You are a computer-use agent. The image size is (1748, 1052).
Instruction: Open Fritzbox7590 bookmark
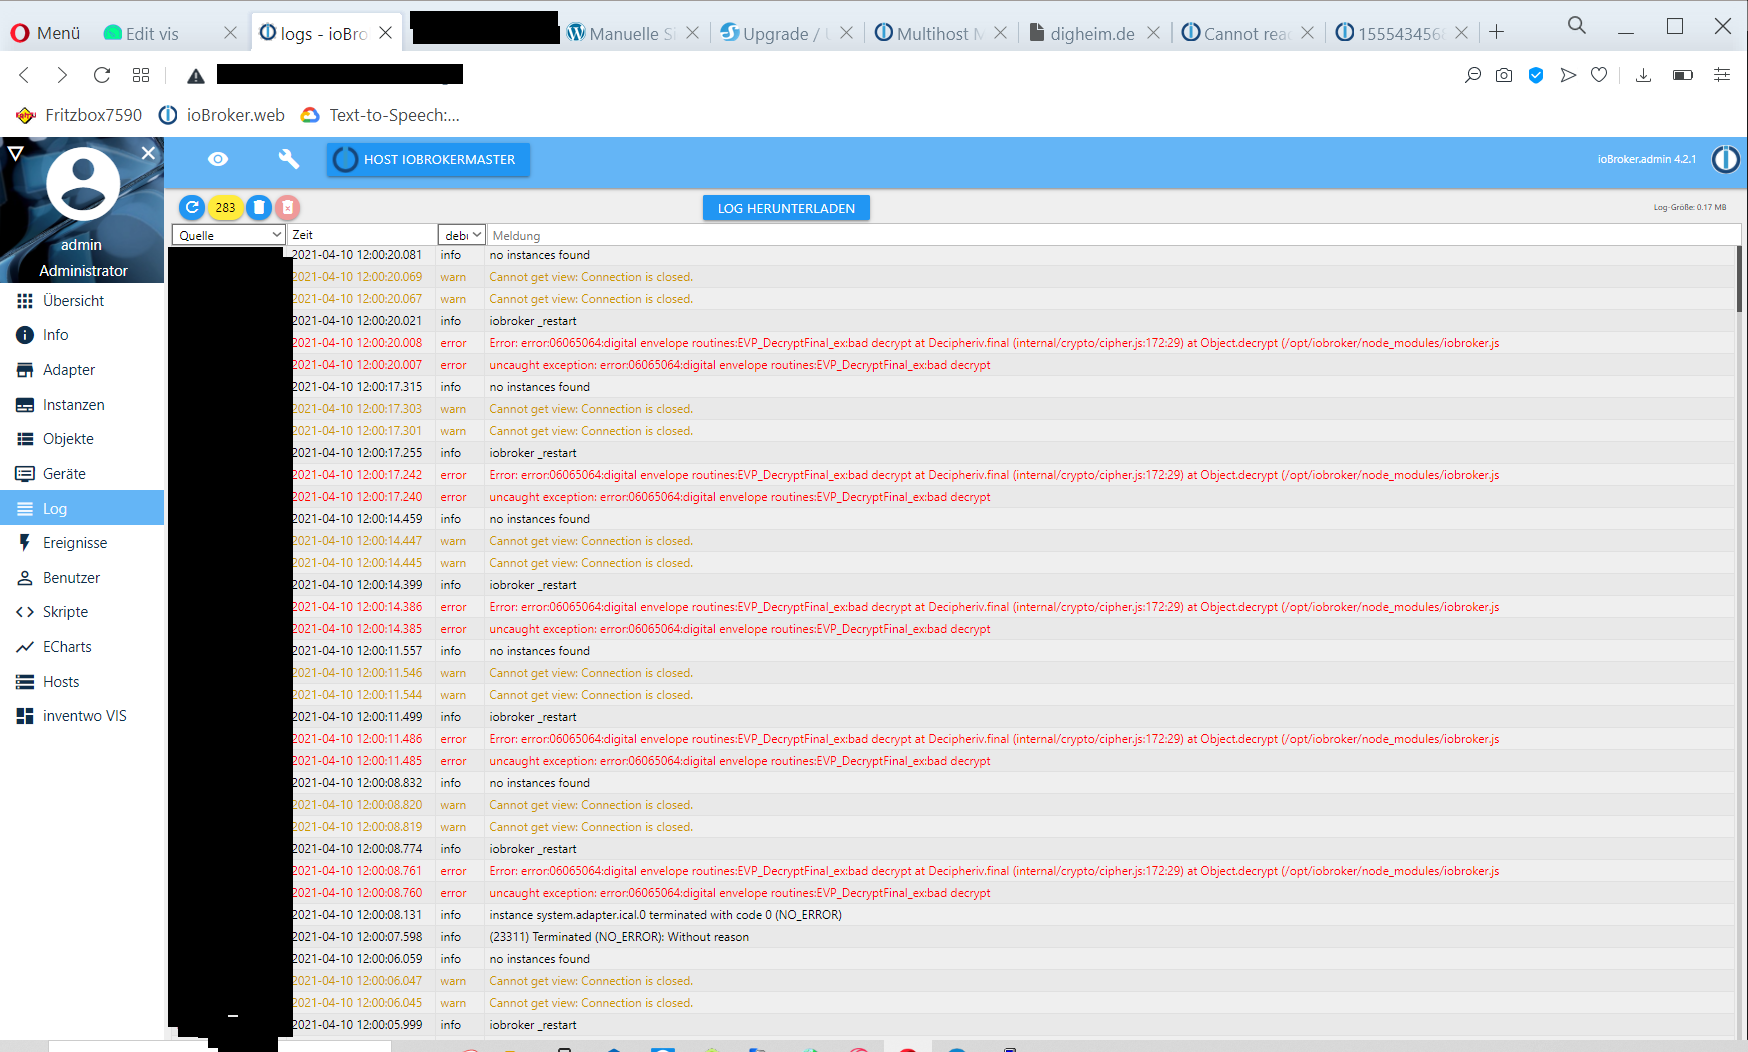click(x=80, y=115)
